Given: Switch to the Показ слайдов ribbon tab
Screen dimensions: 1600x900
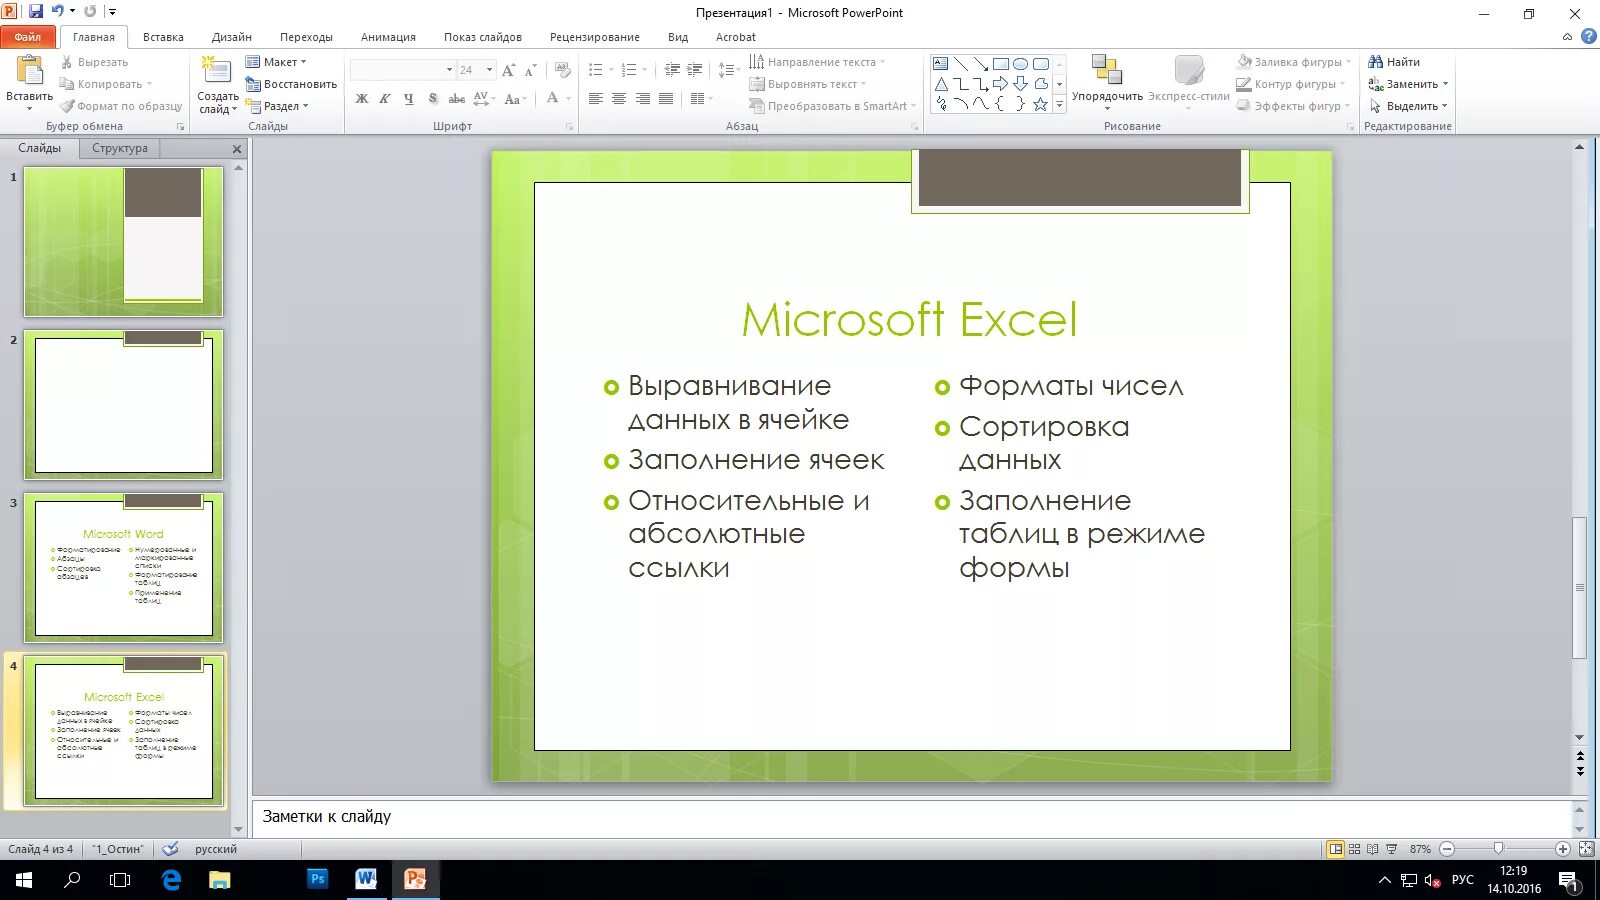Looking at the screenshot, I should tap(483, 37).
